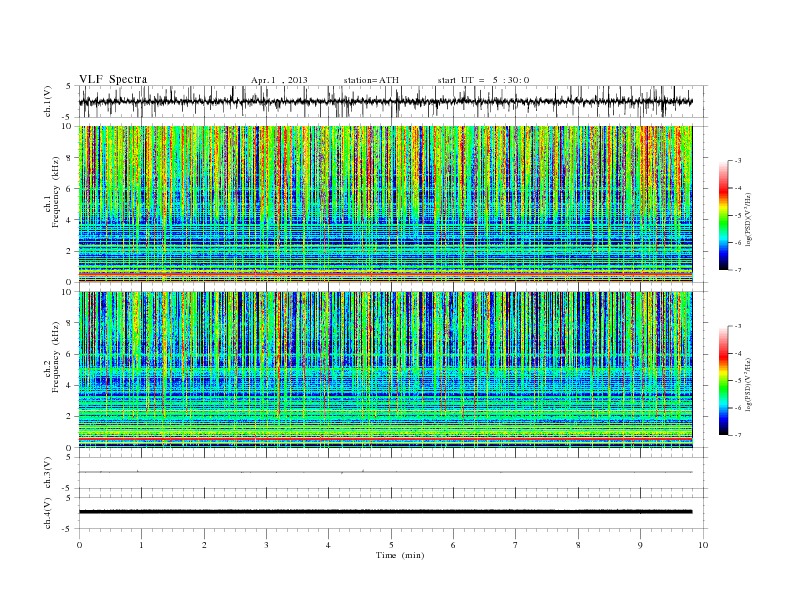
Task: Click the "-7" tick on ch.2 color bar
Action: pos(738,435)
